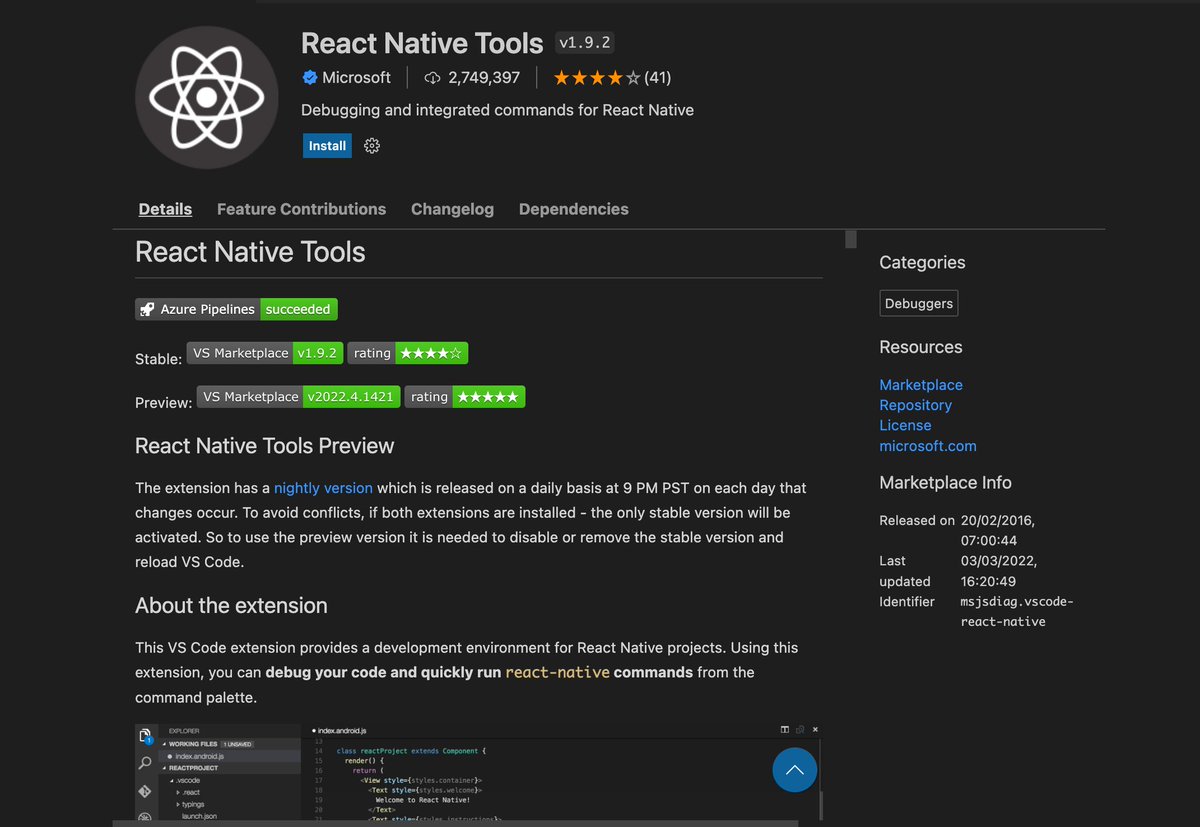
Task: Click the Azure Pipelines succeeded badge
Action: (x=236, y=310)
